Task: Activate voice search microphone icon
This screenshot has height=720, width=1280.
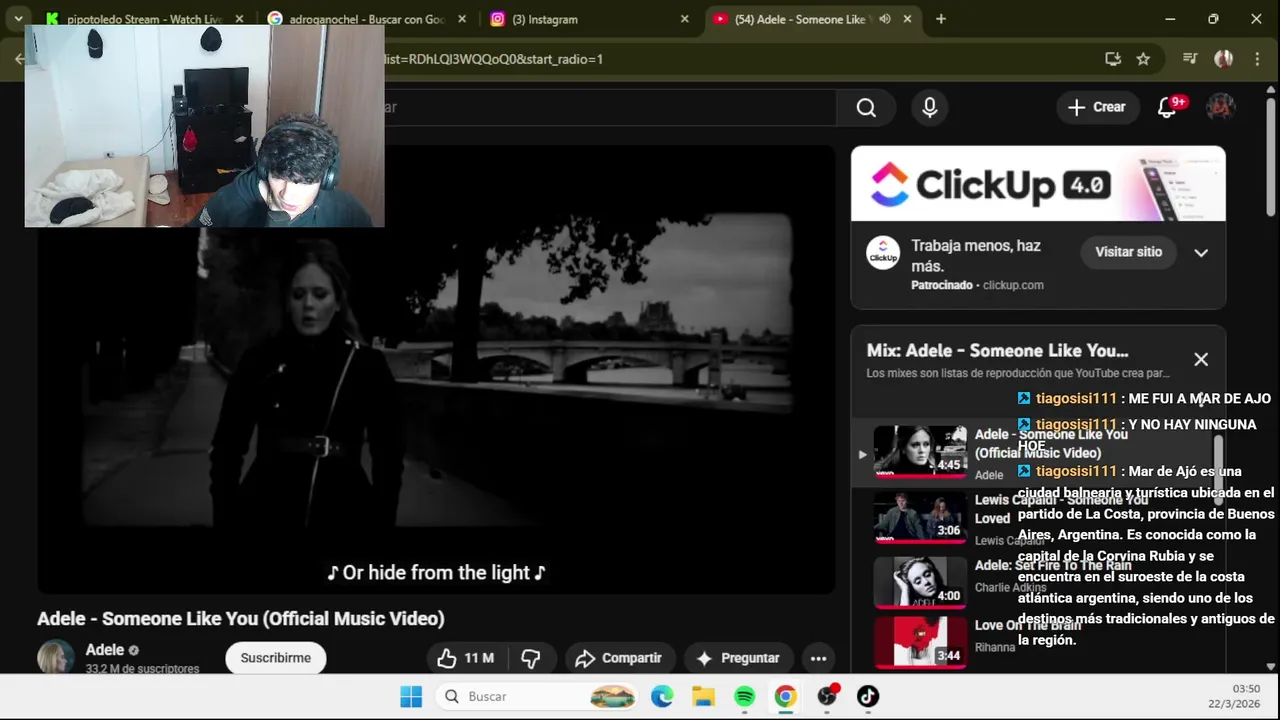Action: pos(930,108)
